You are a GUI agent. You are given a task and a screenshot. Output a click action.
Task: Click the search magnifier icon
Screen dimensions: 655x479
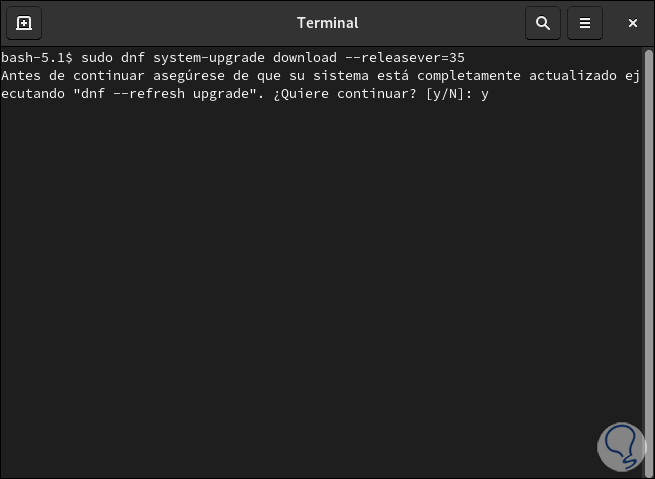click(x=543, y=23)
